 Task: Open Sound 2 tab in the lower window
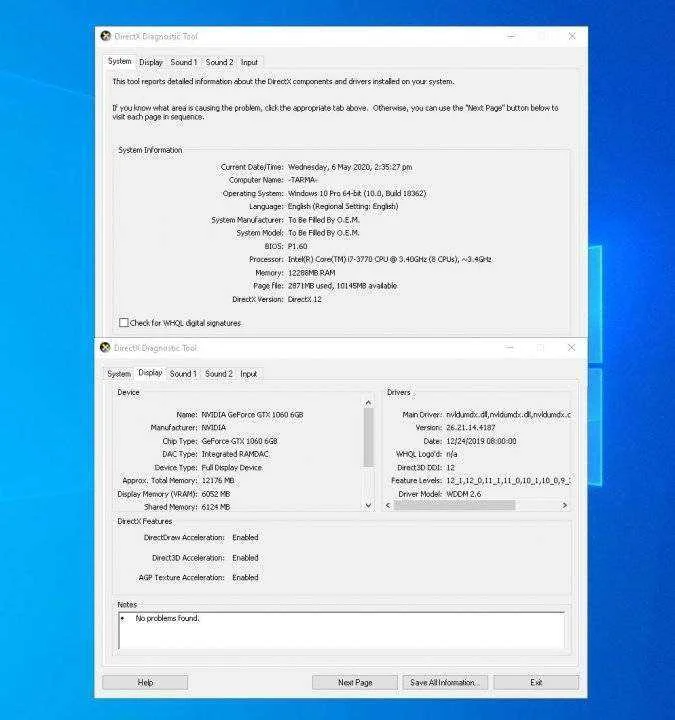[x=219, y=374]
